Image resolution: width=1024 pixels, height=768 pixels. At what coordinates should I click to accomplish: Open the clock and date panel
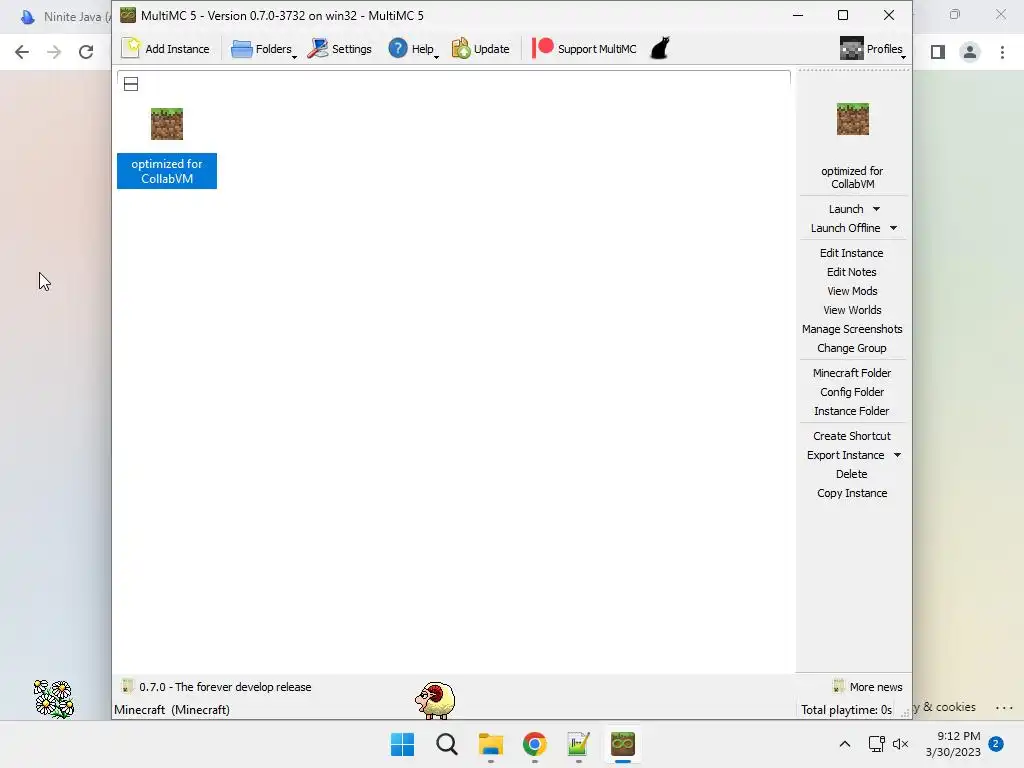[x=953, y=744]
